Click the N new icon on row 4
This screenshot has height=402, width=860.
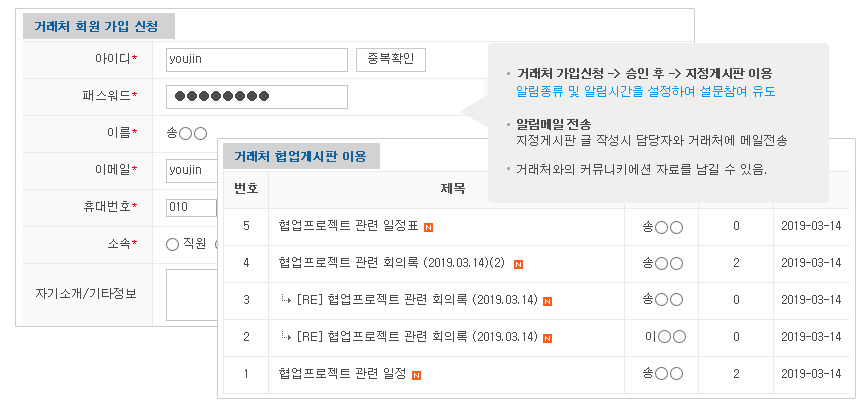pos(518,265)
